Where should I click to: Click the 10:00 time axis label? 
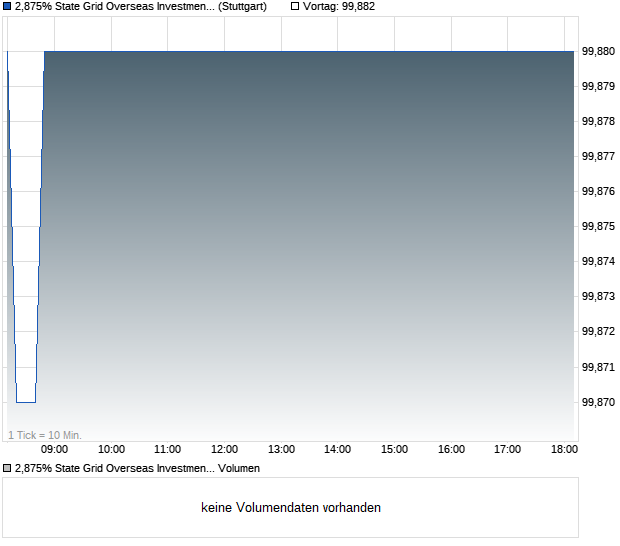[112, 450]
